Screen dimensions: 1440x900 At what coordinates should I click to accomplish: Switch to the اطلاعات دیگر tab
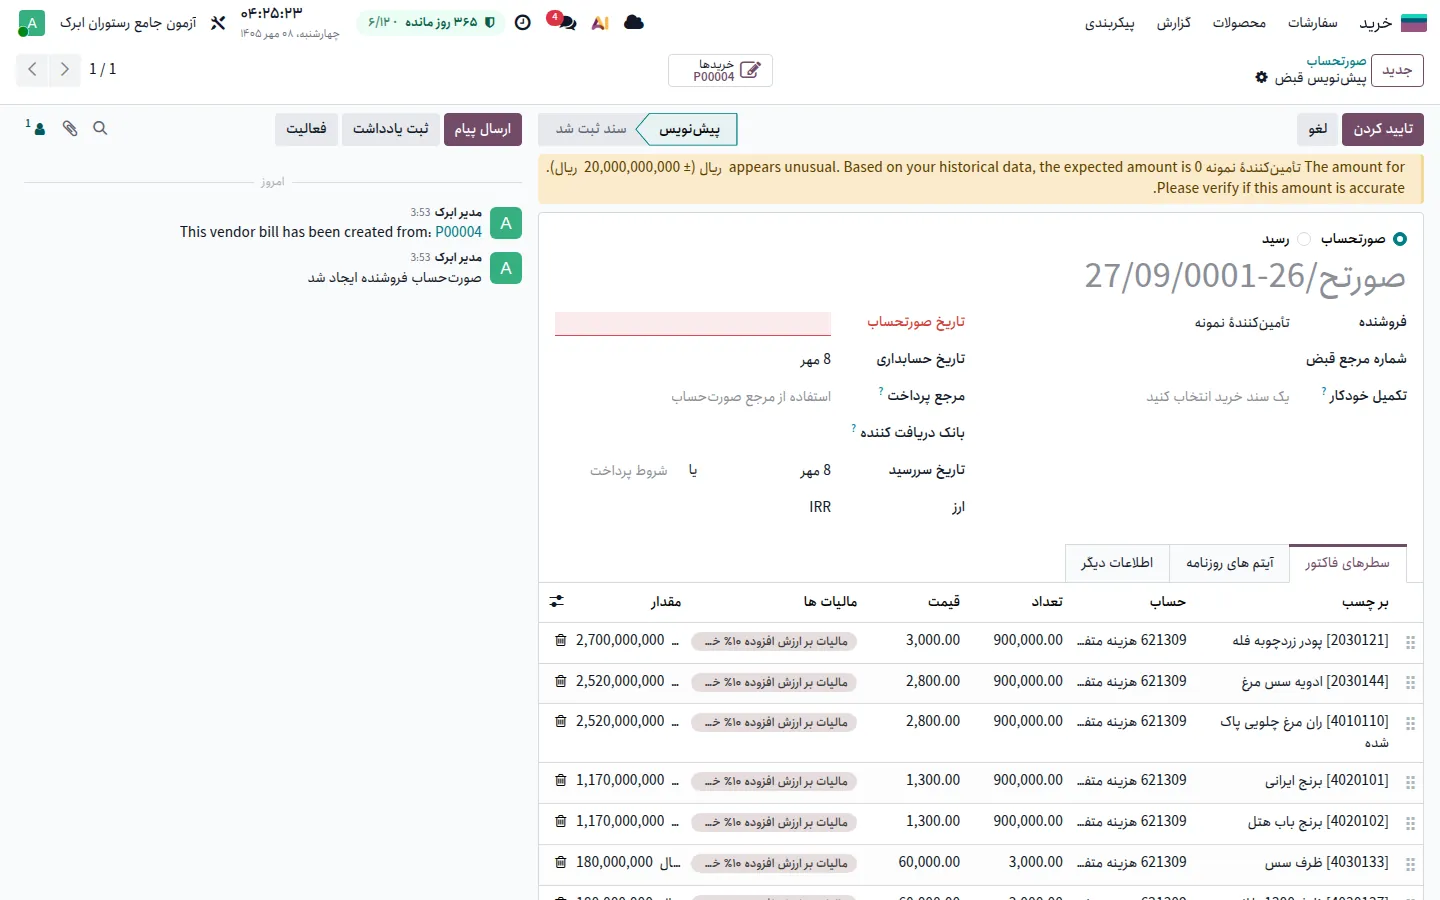click(x=1117, y=563)
